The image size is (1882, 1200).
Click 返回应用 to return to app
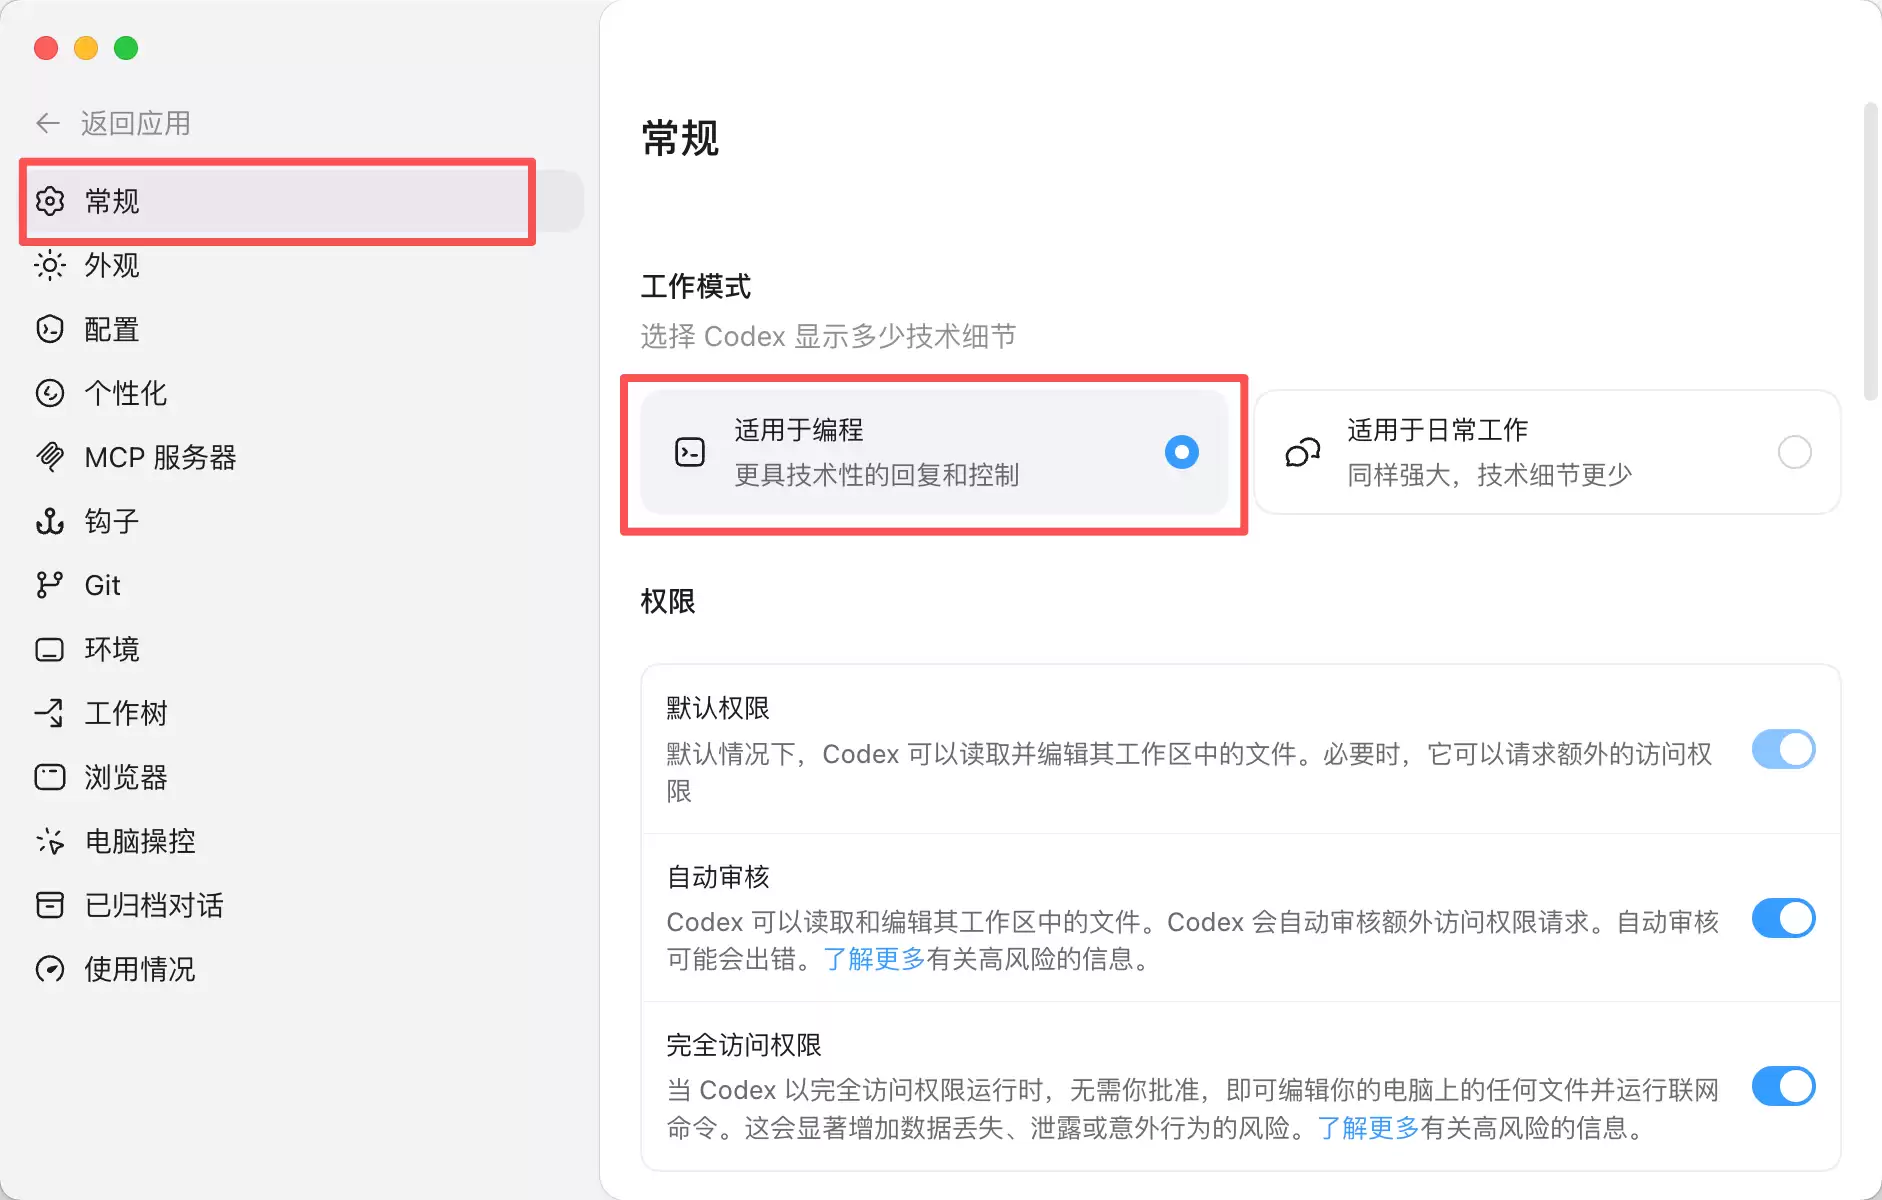coord(136,123)
